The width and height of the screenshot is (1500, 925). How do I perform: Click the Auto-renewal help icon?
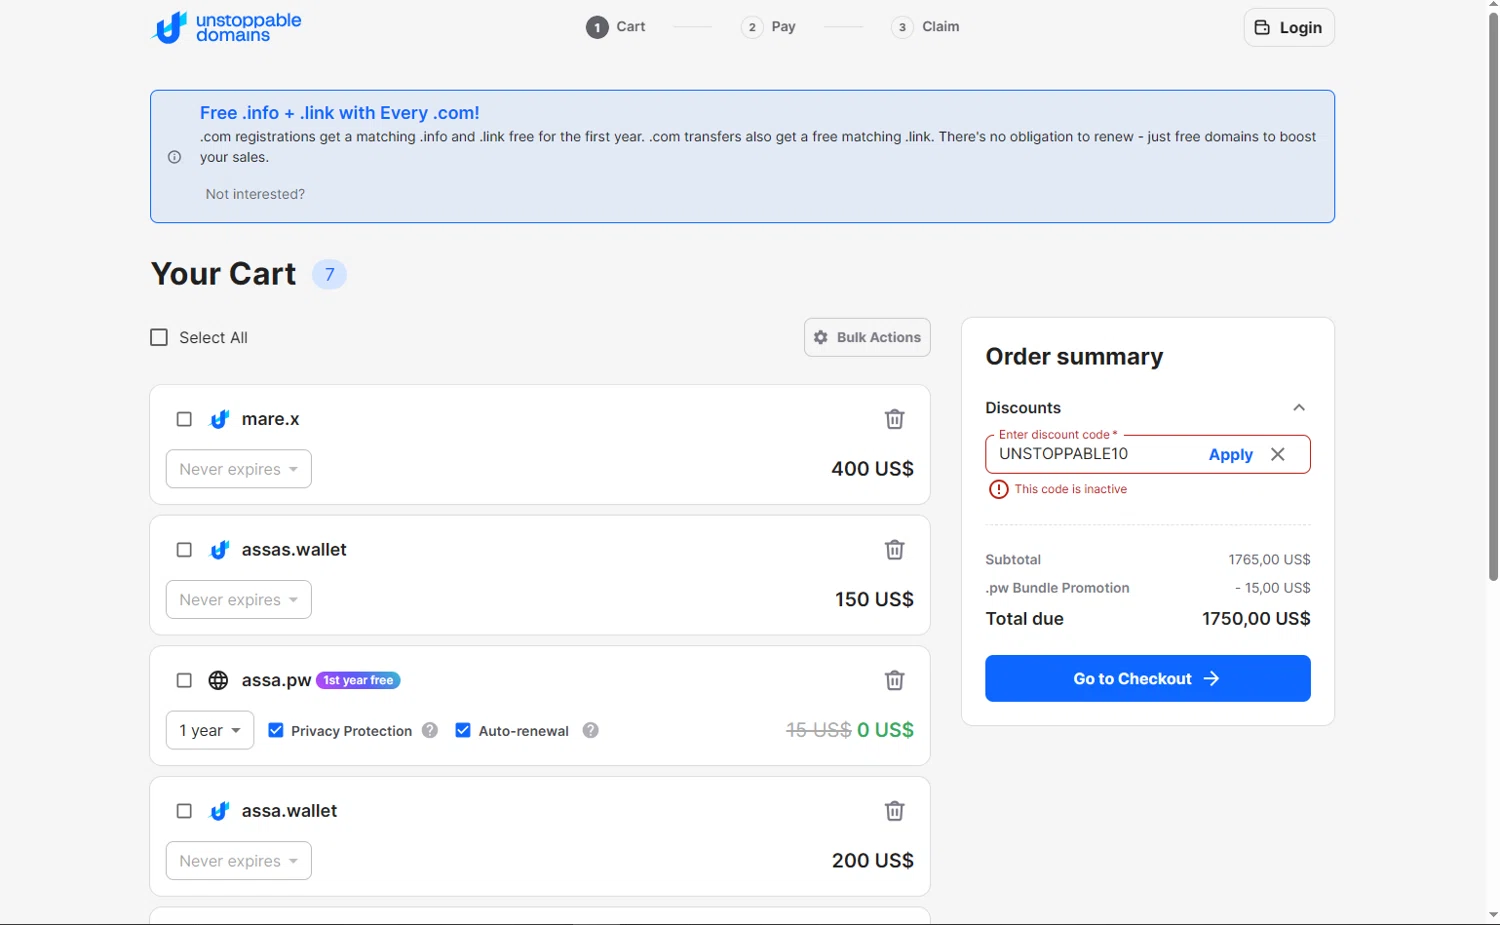(591, 731)
